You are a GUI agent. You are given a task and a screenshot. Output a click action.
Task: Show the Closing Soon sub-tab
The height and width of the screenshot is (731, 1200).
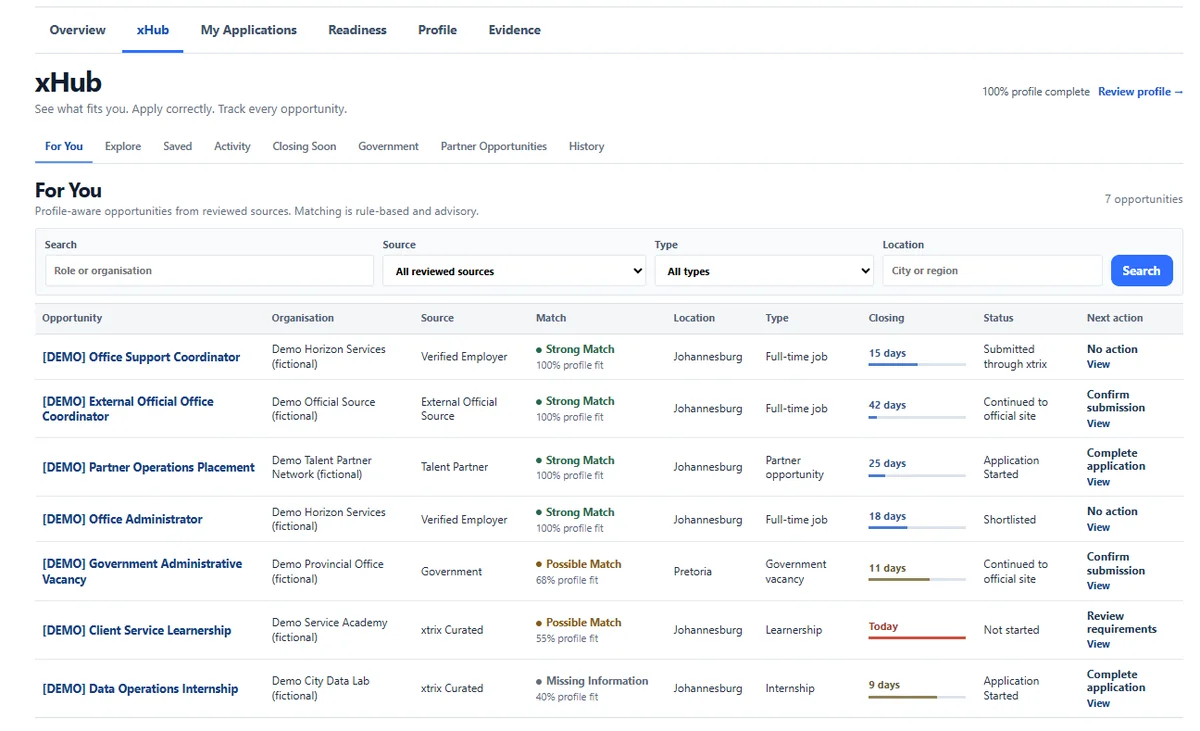pos(304,146)
